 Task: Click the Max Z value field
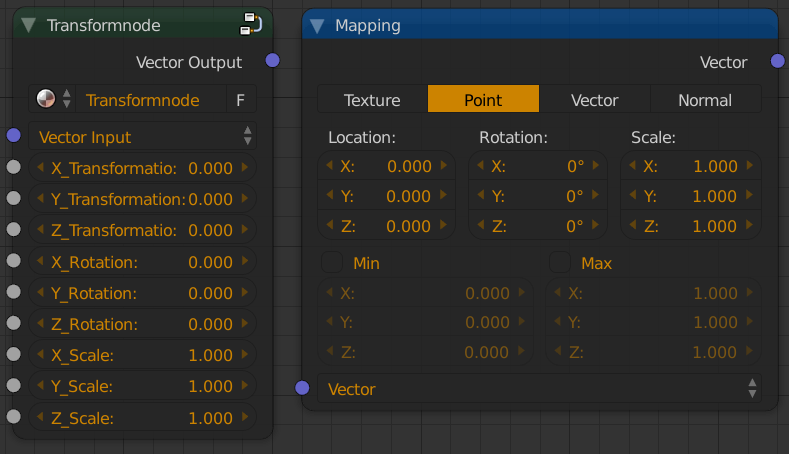click(653, 351)
